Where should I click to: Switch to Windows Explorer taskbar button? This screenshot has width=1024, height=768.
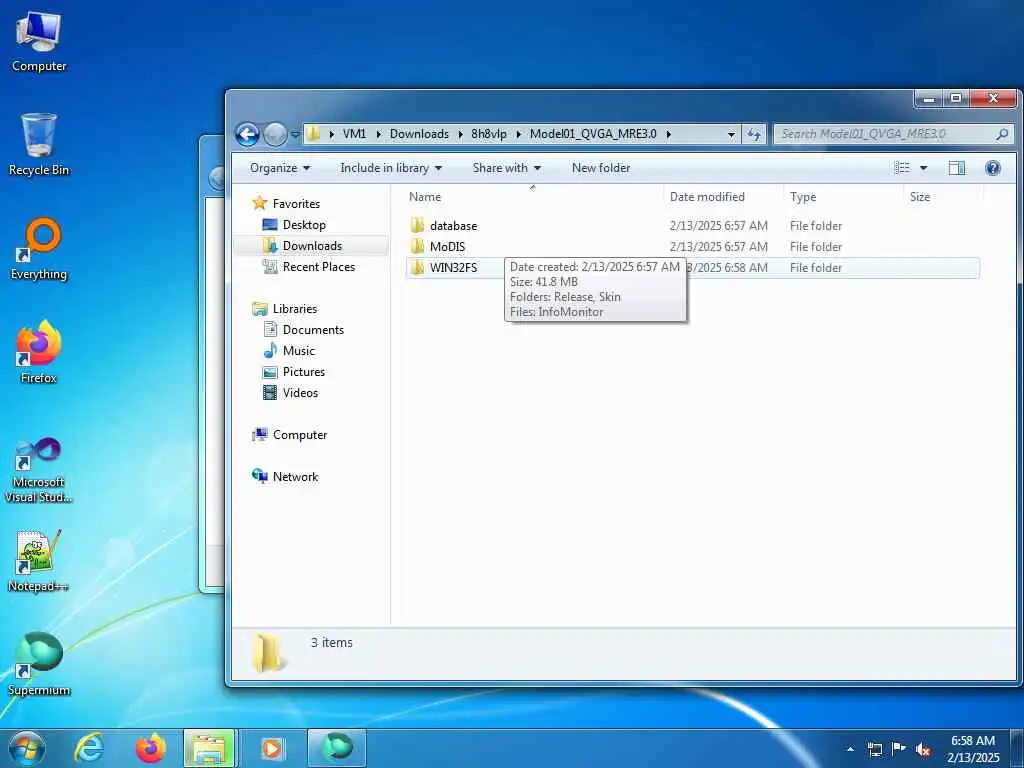click(x=209, y=748)
